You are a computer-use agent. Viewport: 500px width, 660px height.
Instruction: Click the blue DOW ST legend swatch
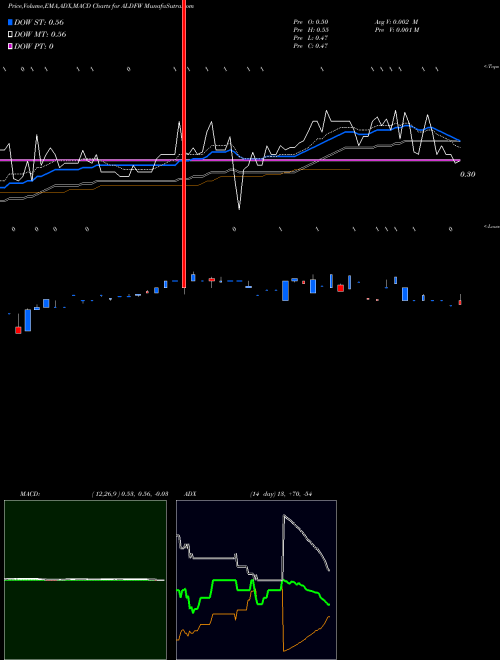[x=10, y=22]
